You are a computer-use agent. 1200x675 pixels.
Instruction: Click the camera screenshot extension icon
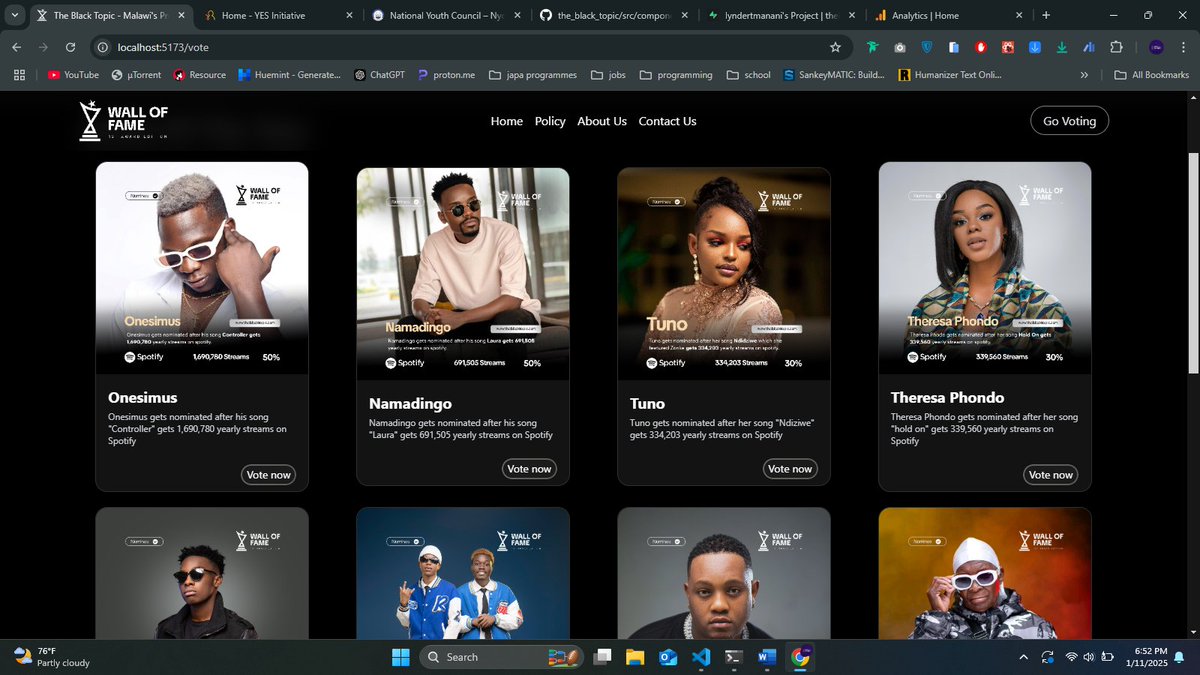tap(900, 47)
